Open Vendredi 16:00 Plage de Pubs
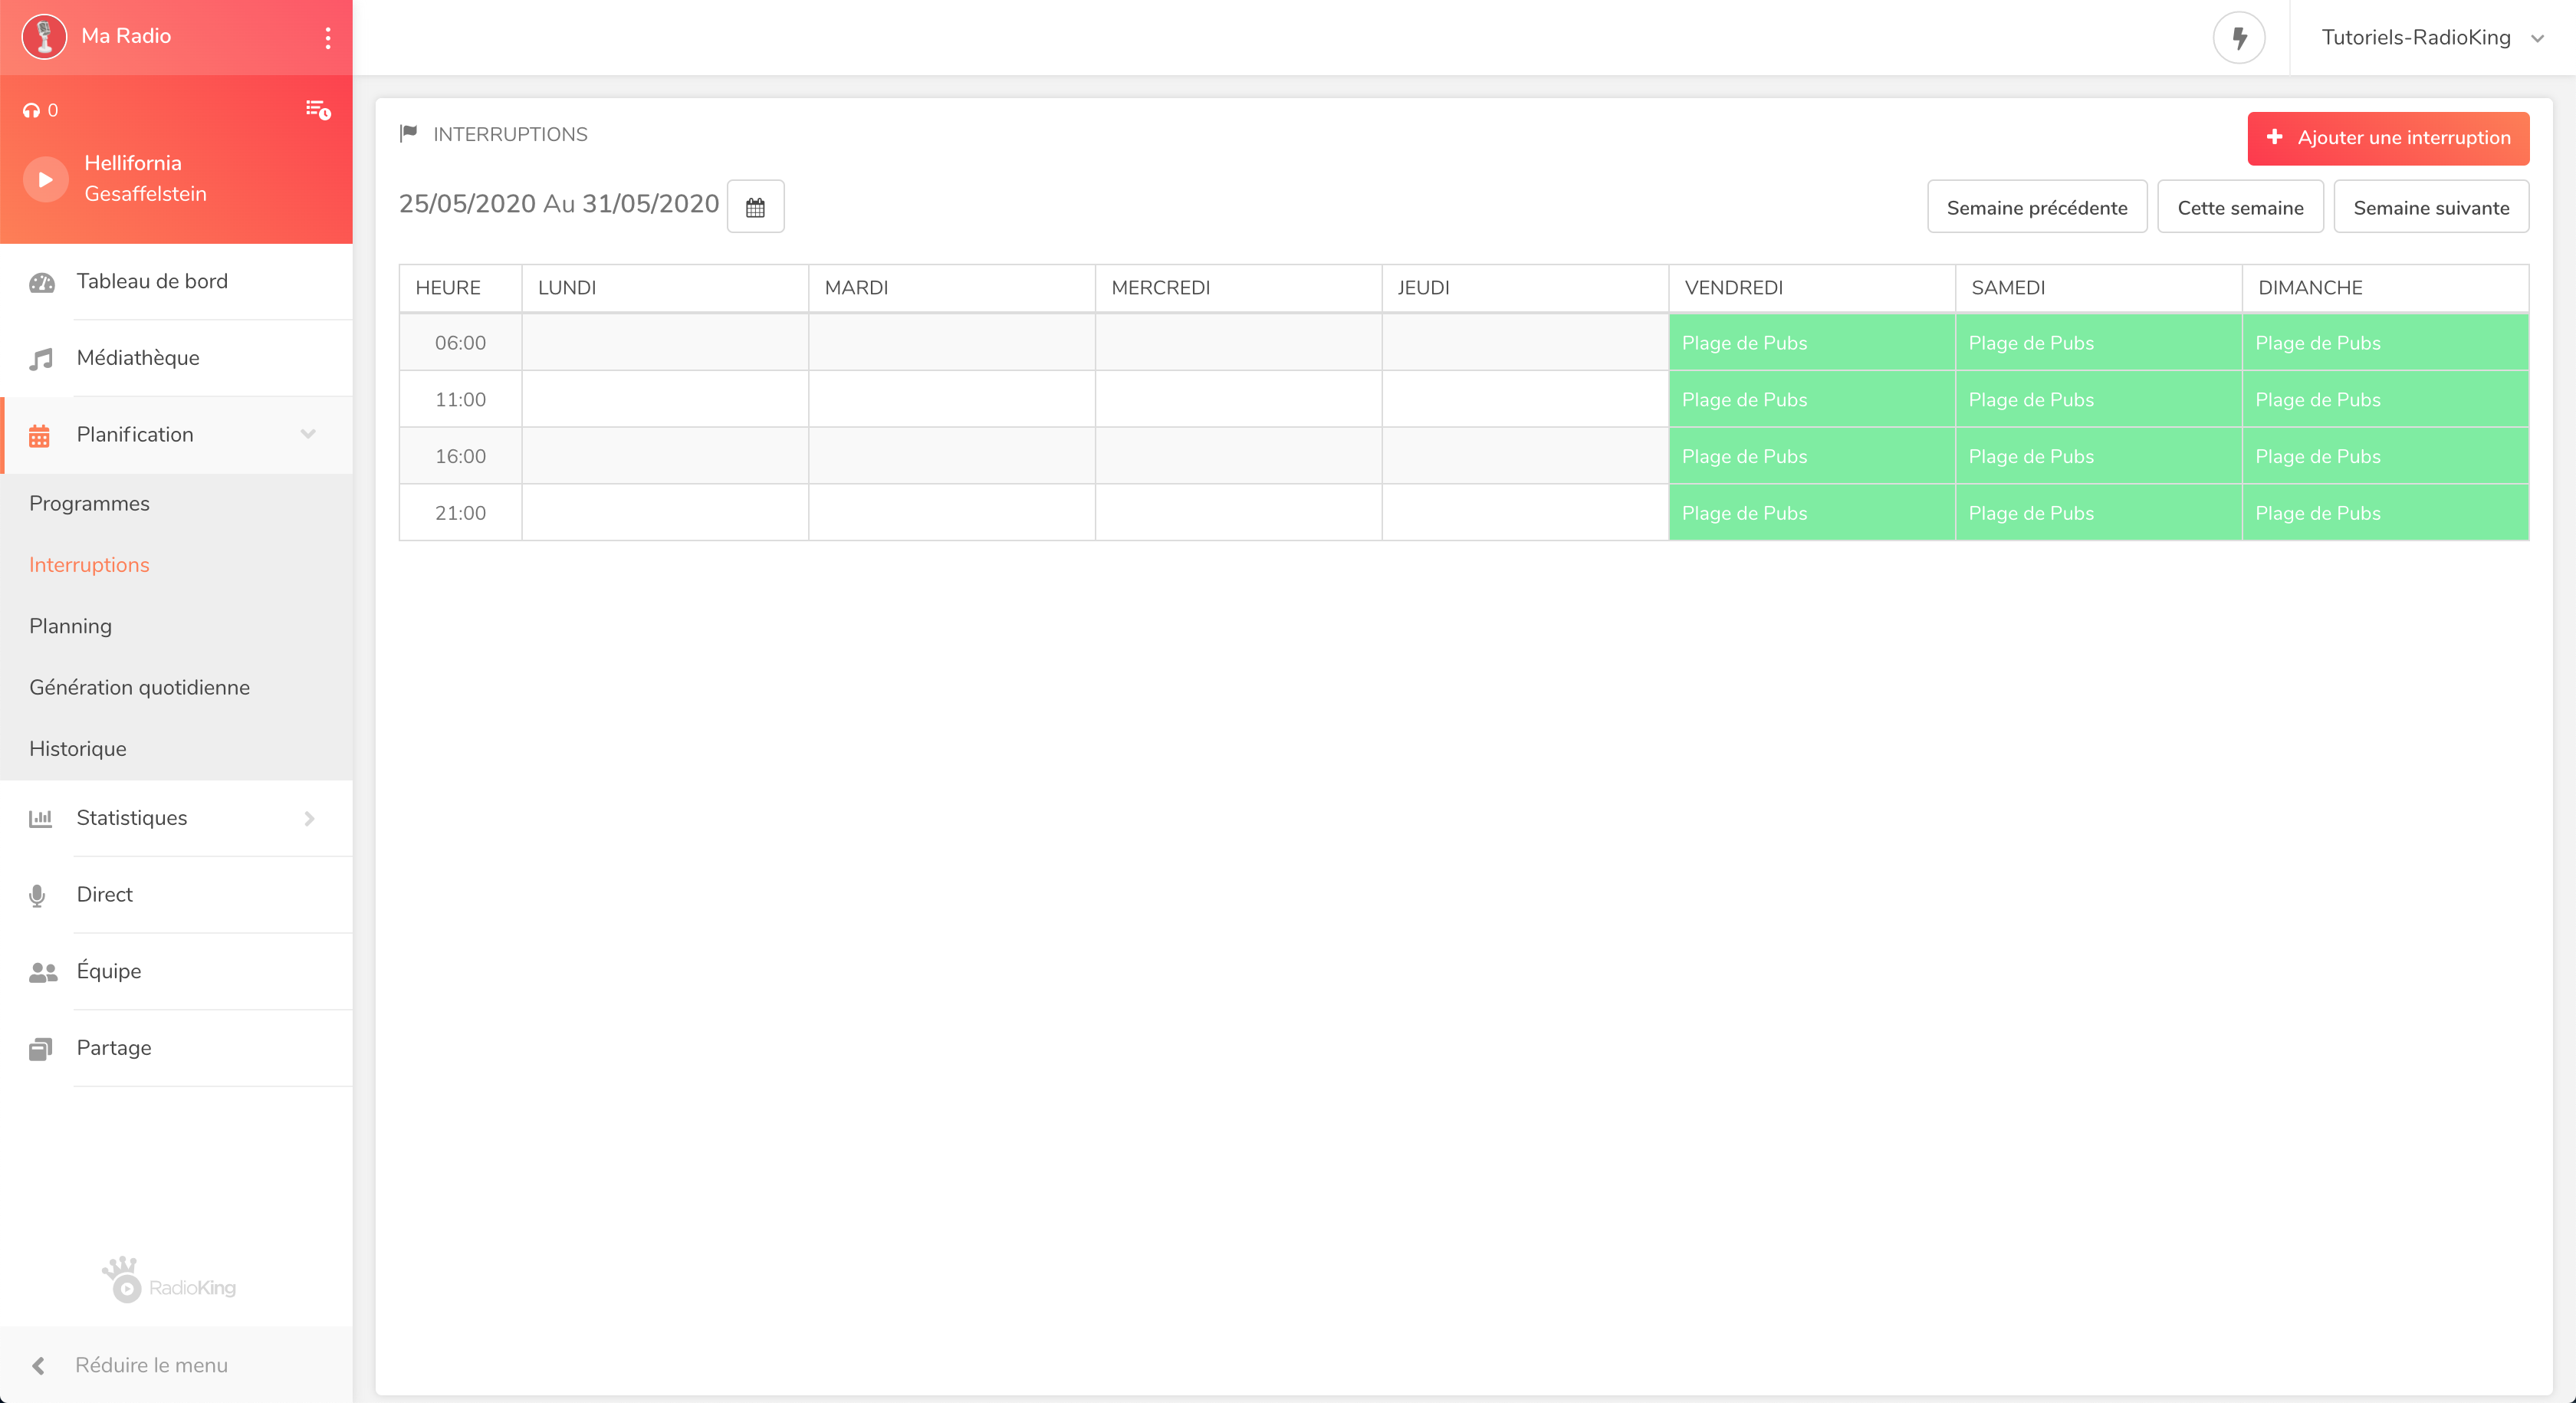 [1811, 457]
